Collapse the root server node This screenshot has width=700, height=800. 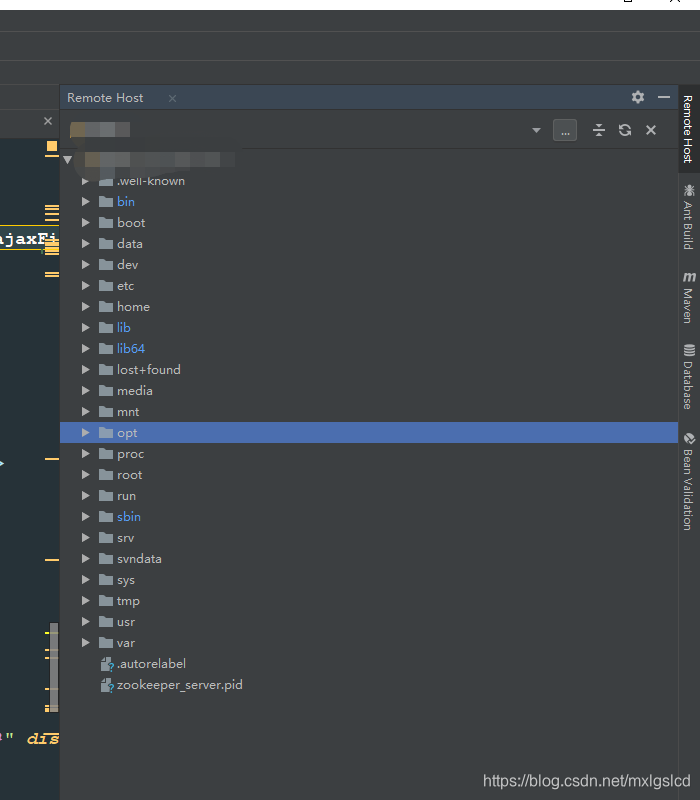(68, 160)
